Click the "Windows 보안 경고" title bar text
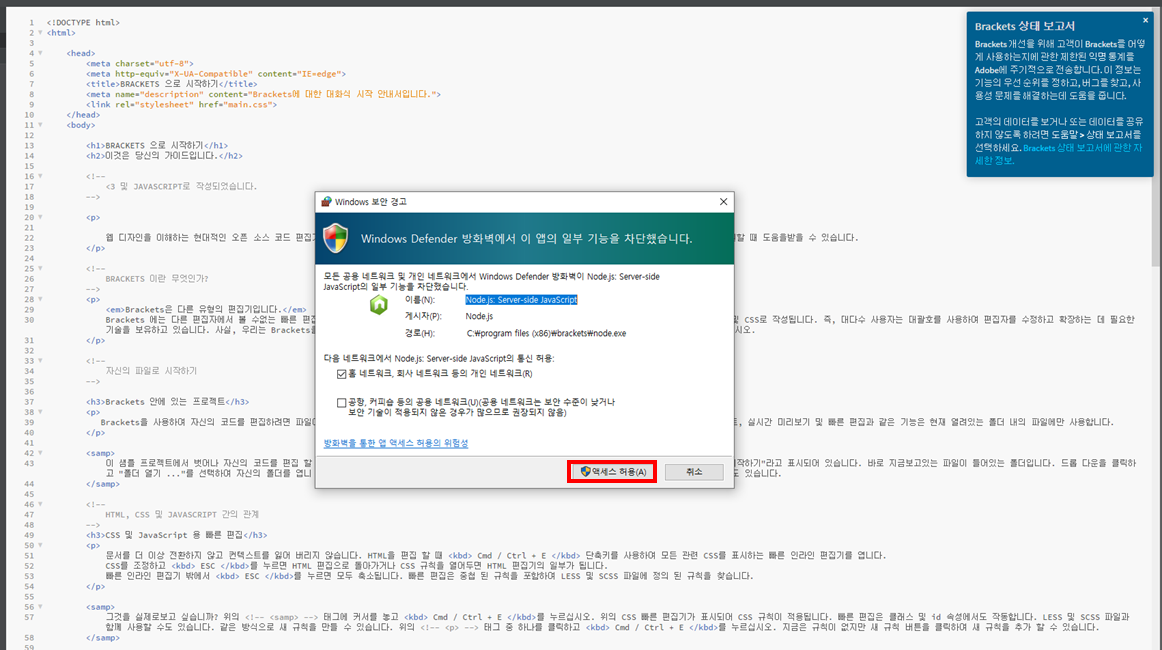This screenshot has width=1162, height=650. pyautogui.click(x=371, y=202)
